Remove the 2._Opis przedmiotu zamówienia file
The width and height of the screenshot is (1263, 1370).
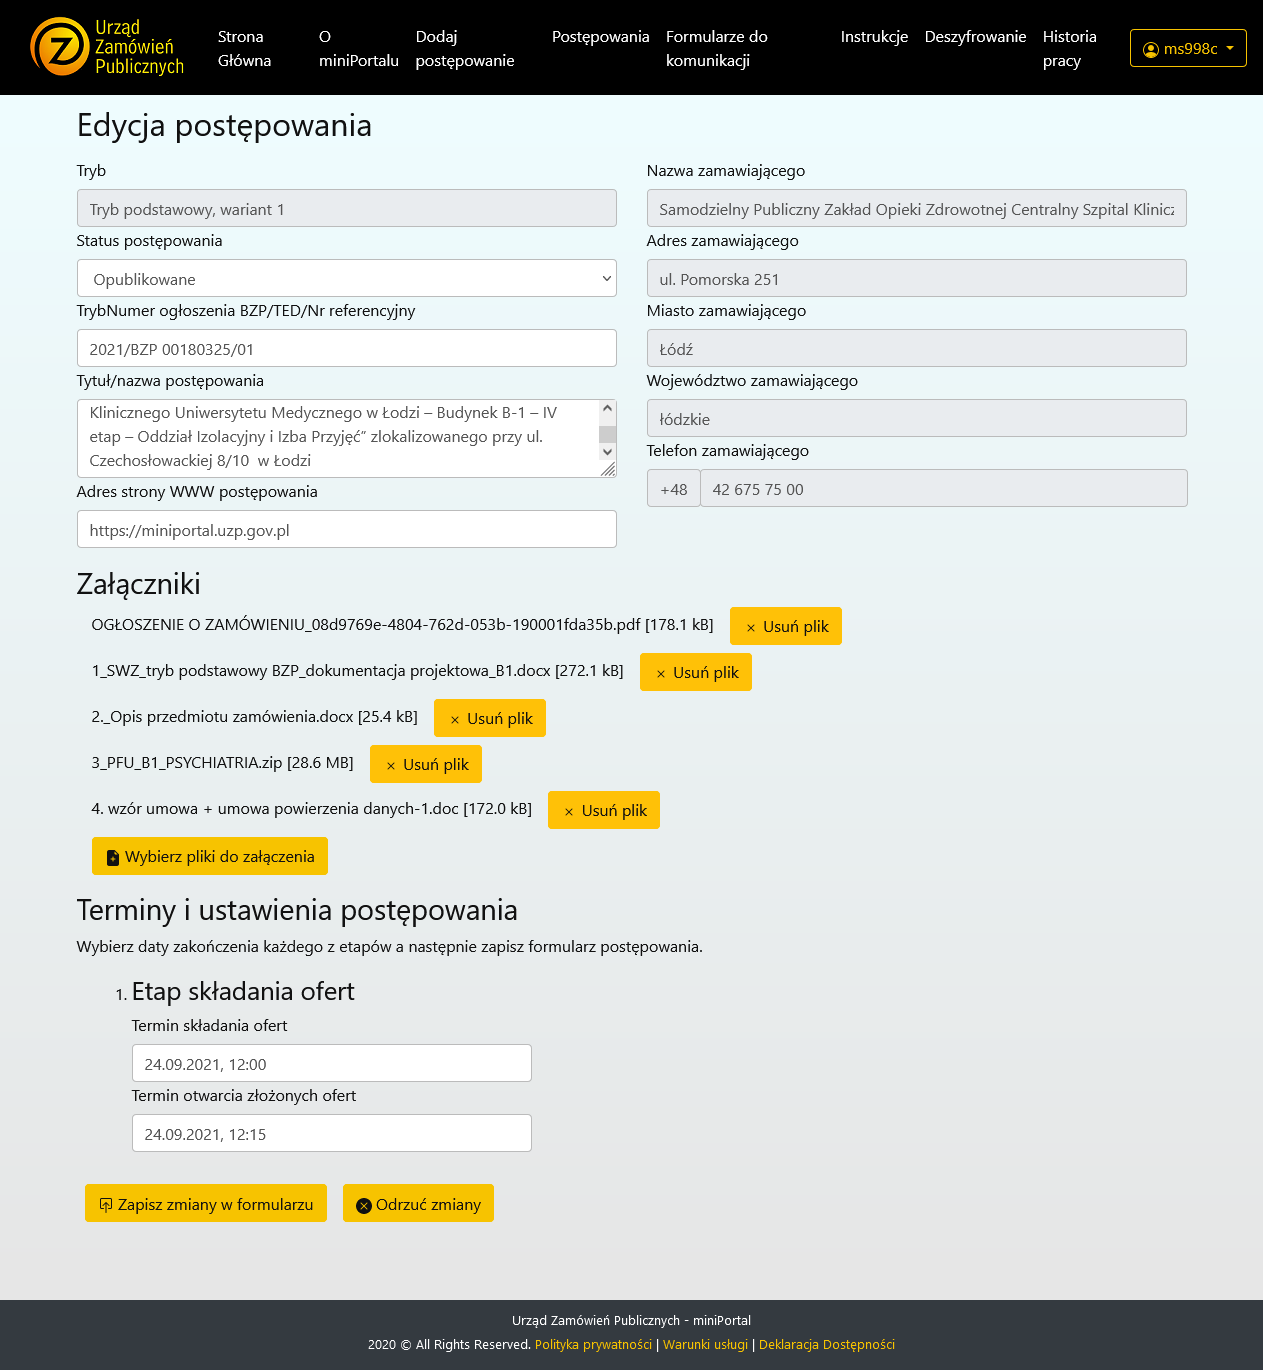click(x=489, y=718)
